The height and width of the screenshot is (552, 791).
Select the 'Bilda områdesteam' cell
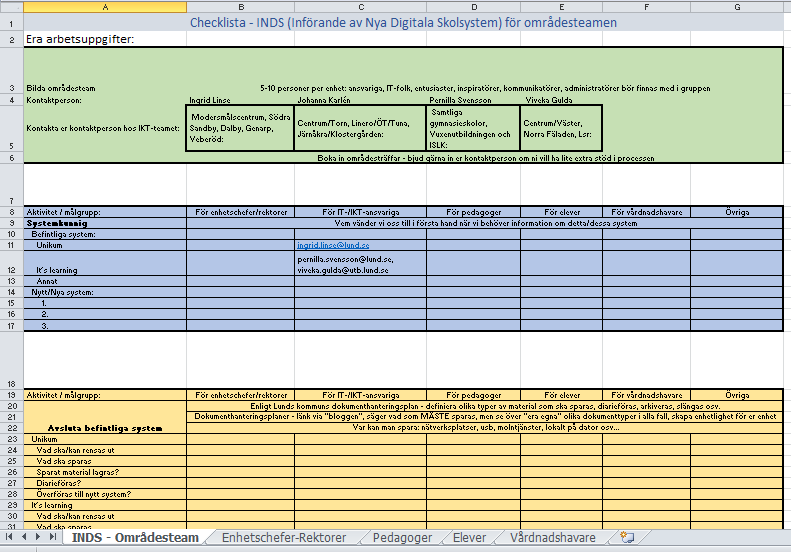[x=105, y=71]
